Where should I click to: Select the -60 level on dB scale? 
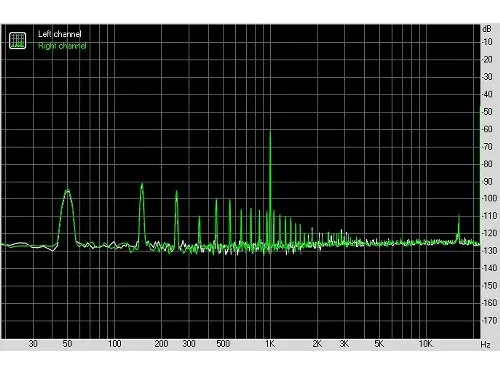(487, 129)
